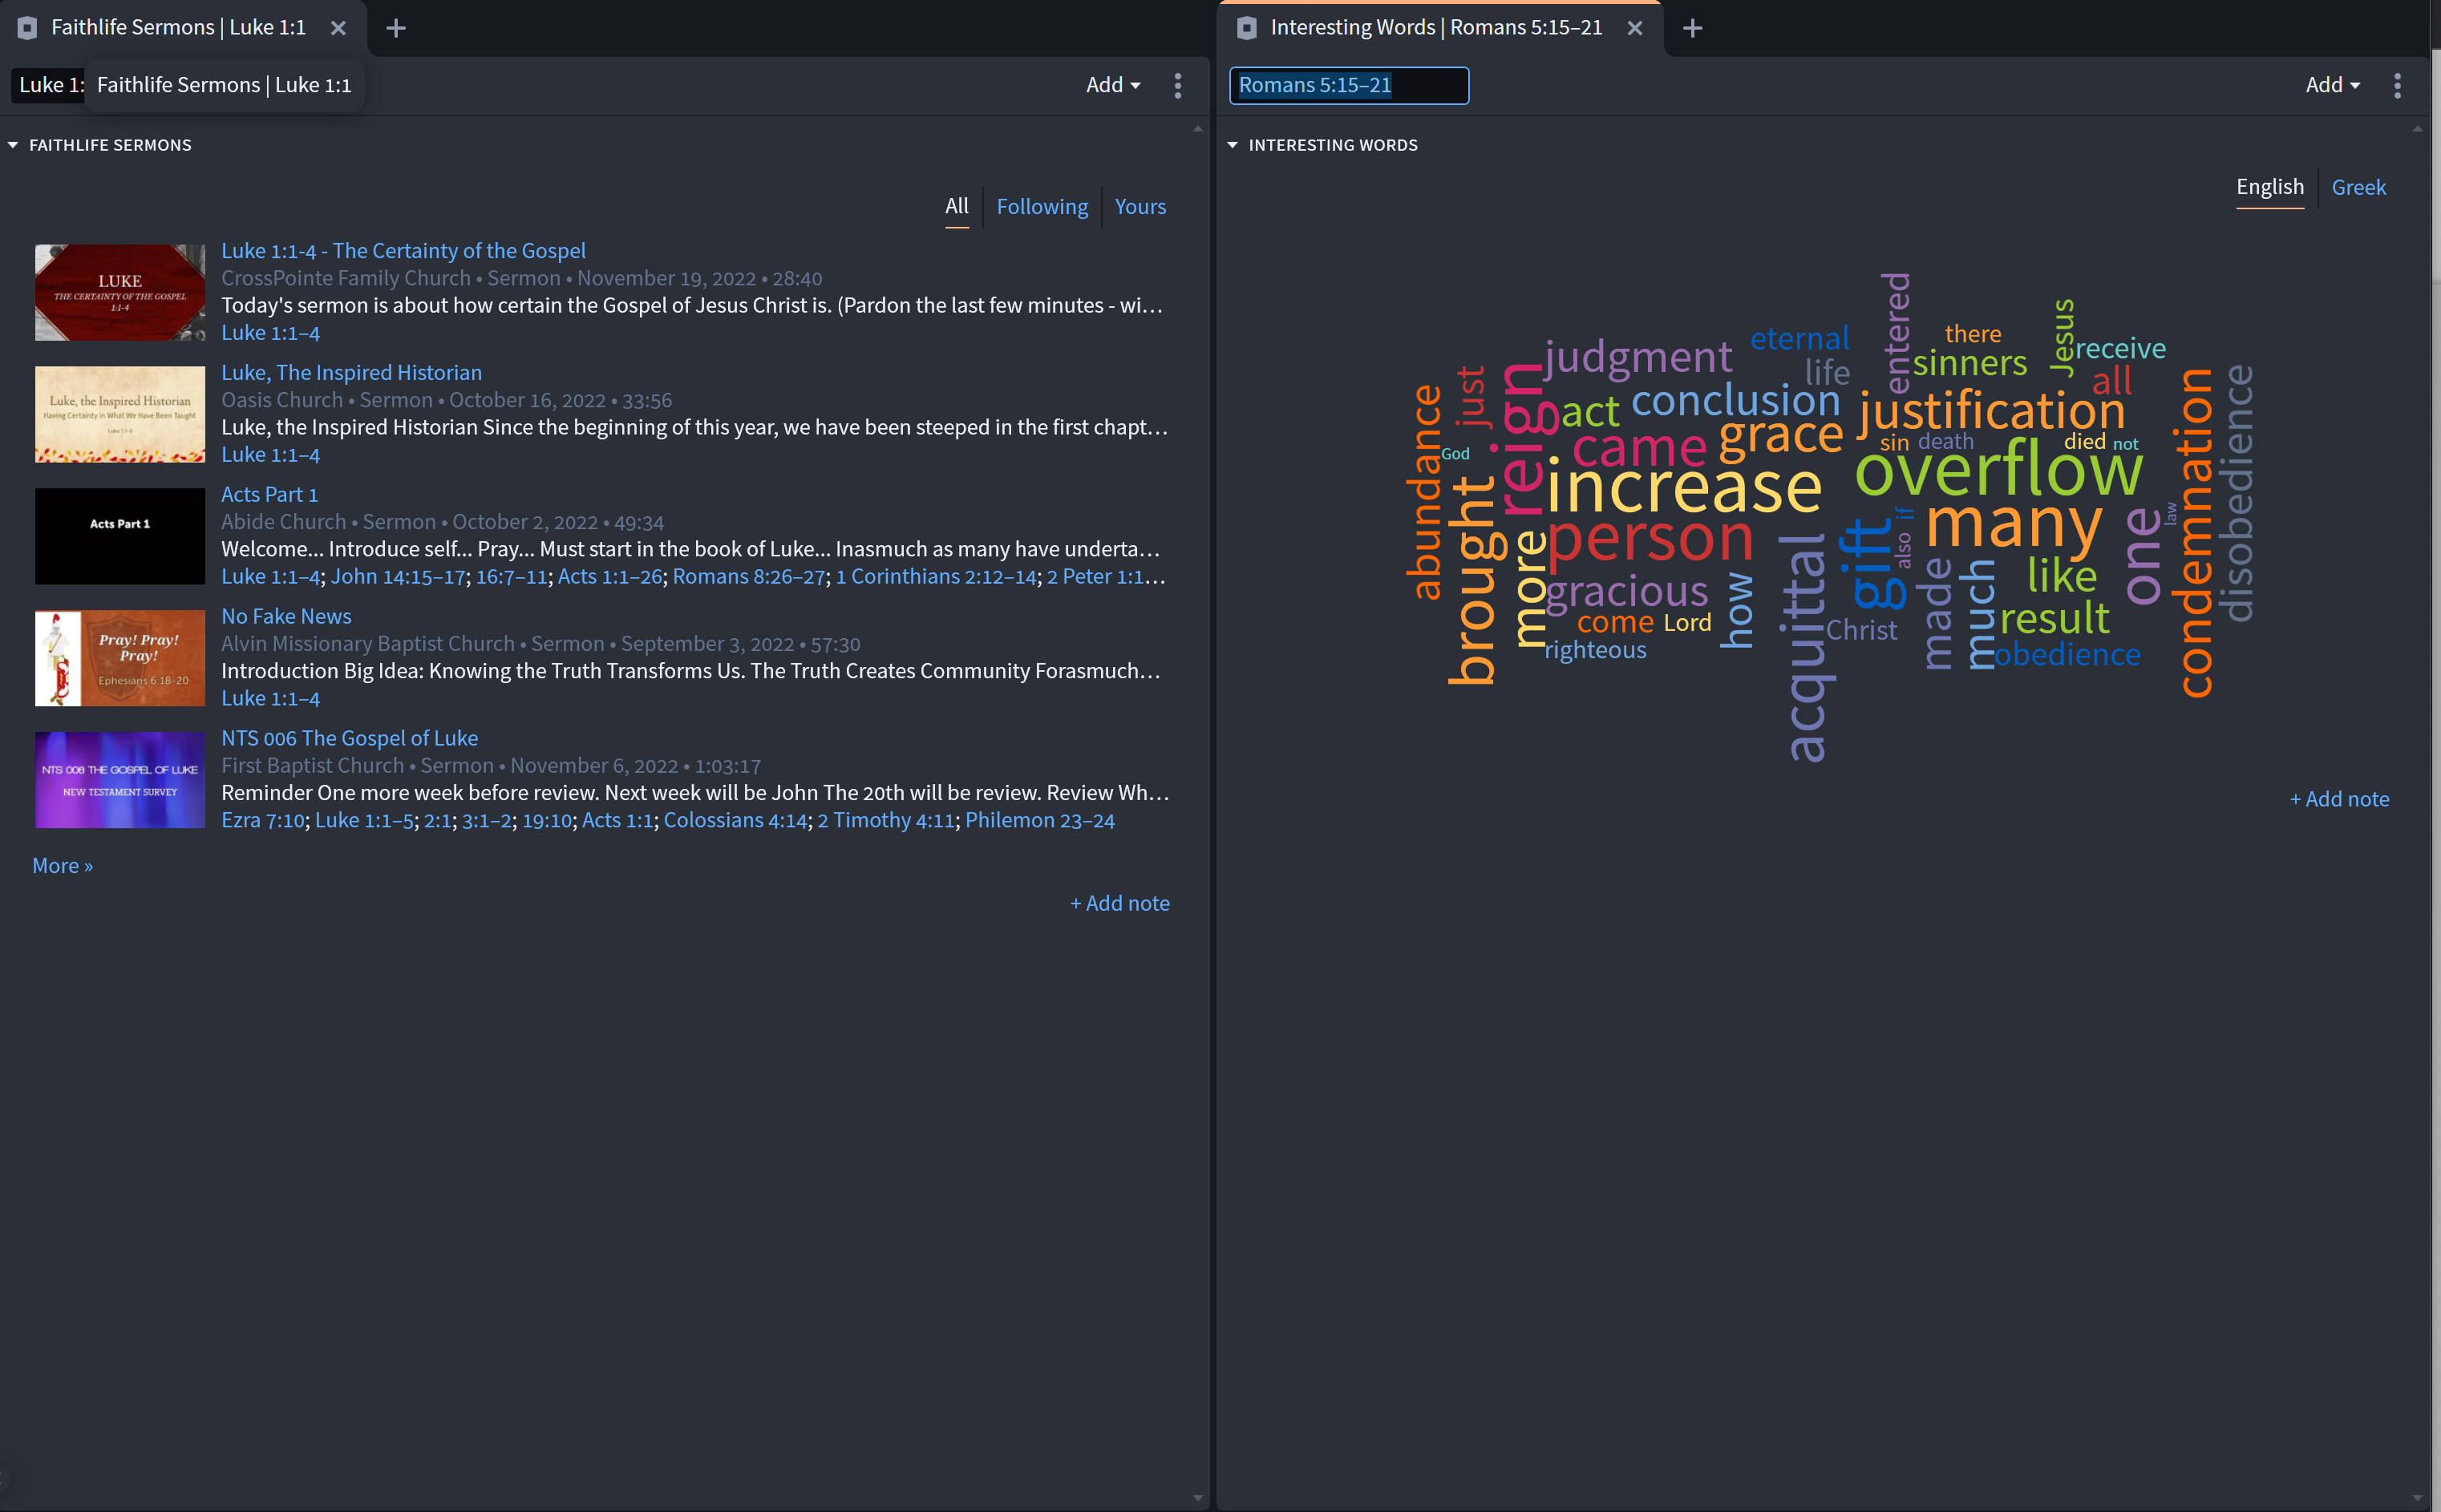Click the Romans 5:15–21 reference box
The image size is (2441, 1512).
coord(1348,85)
